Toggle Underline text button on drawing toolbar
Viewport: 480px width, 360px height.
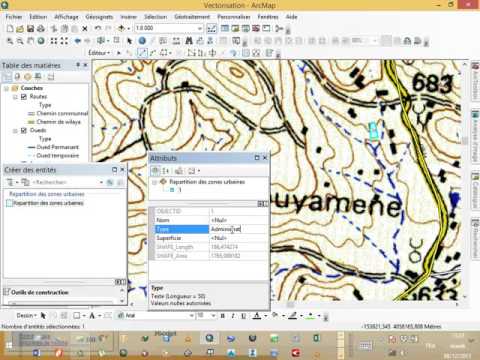coord(243,316)
